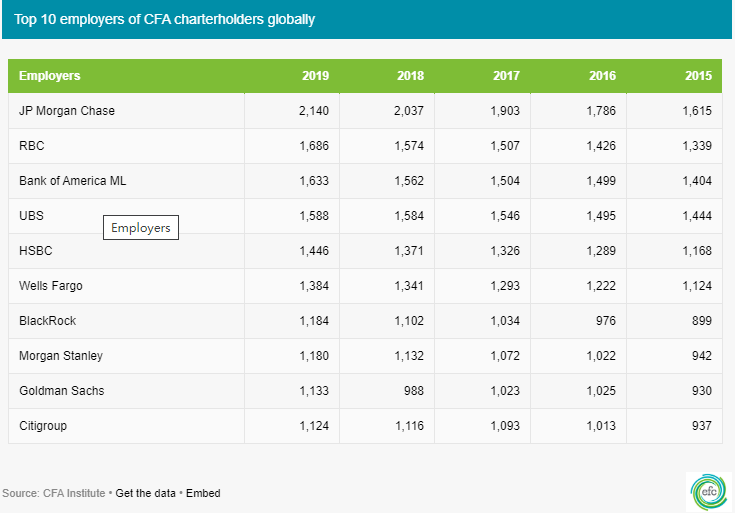
Task: Click the 1,184 value for BlackRock
Action: [314, 321]
